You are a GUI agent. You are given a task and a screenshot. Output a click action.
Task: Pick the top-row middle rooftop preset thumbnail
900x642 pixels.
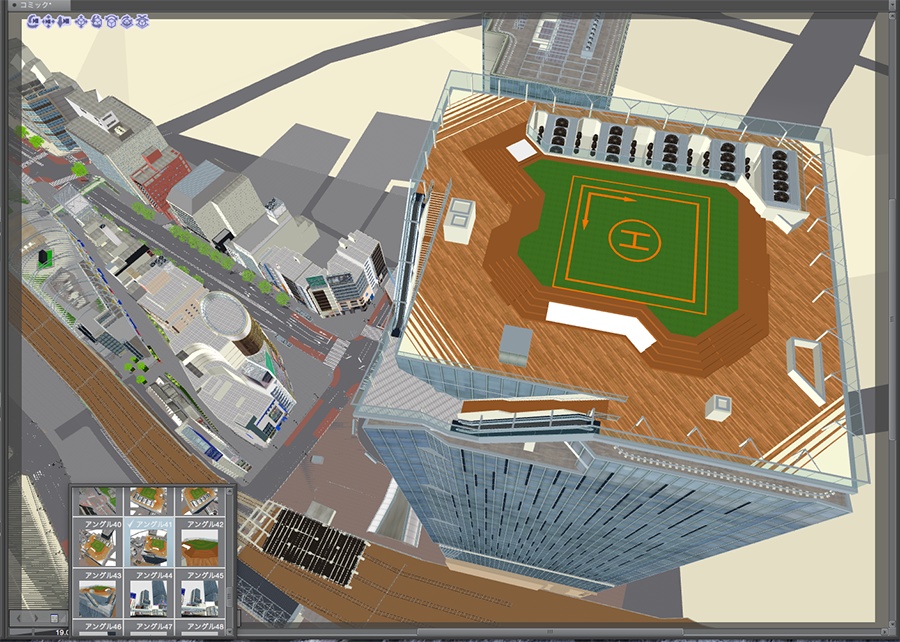pyautogui.click(x=149, y=501)
